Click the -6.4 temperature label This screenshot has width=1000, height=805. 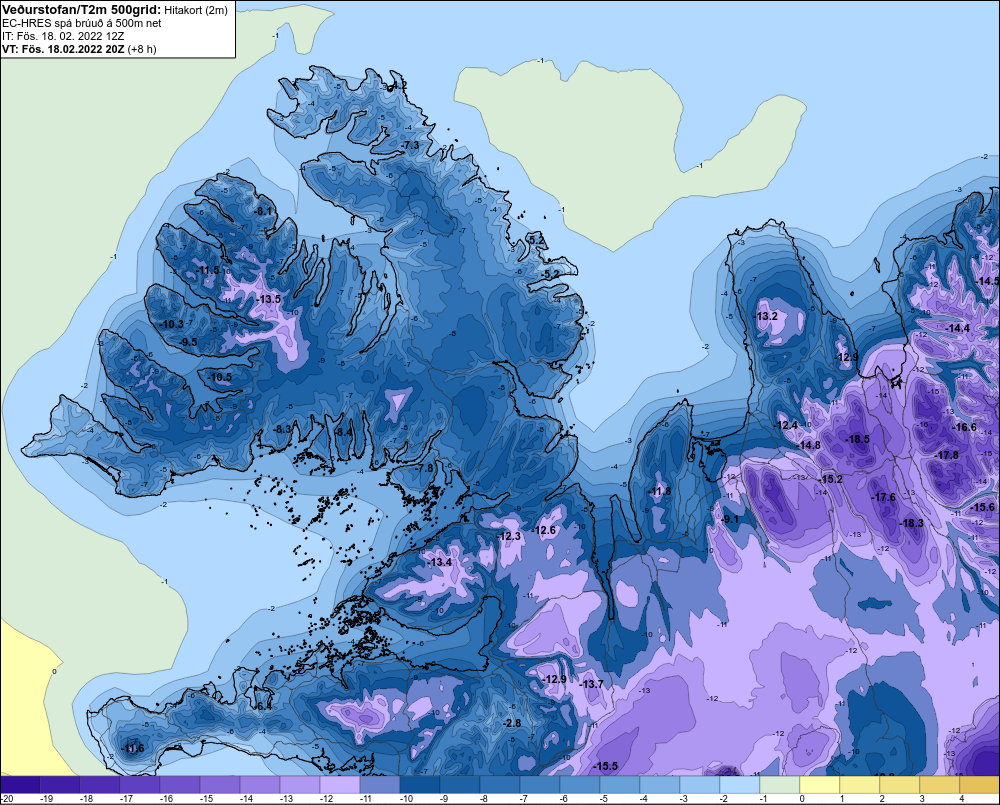[263, 706]
